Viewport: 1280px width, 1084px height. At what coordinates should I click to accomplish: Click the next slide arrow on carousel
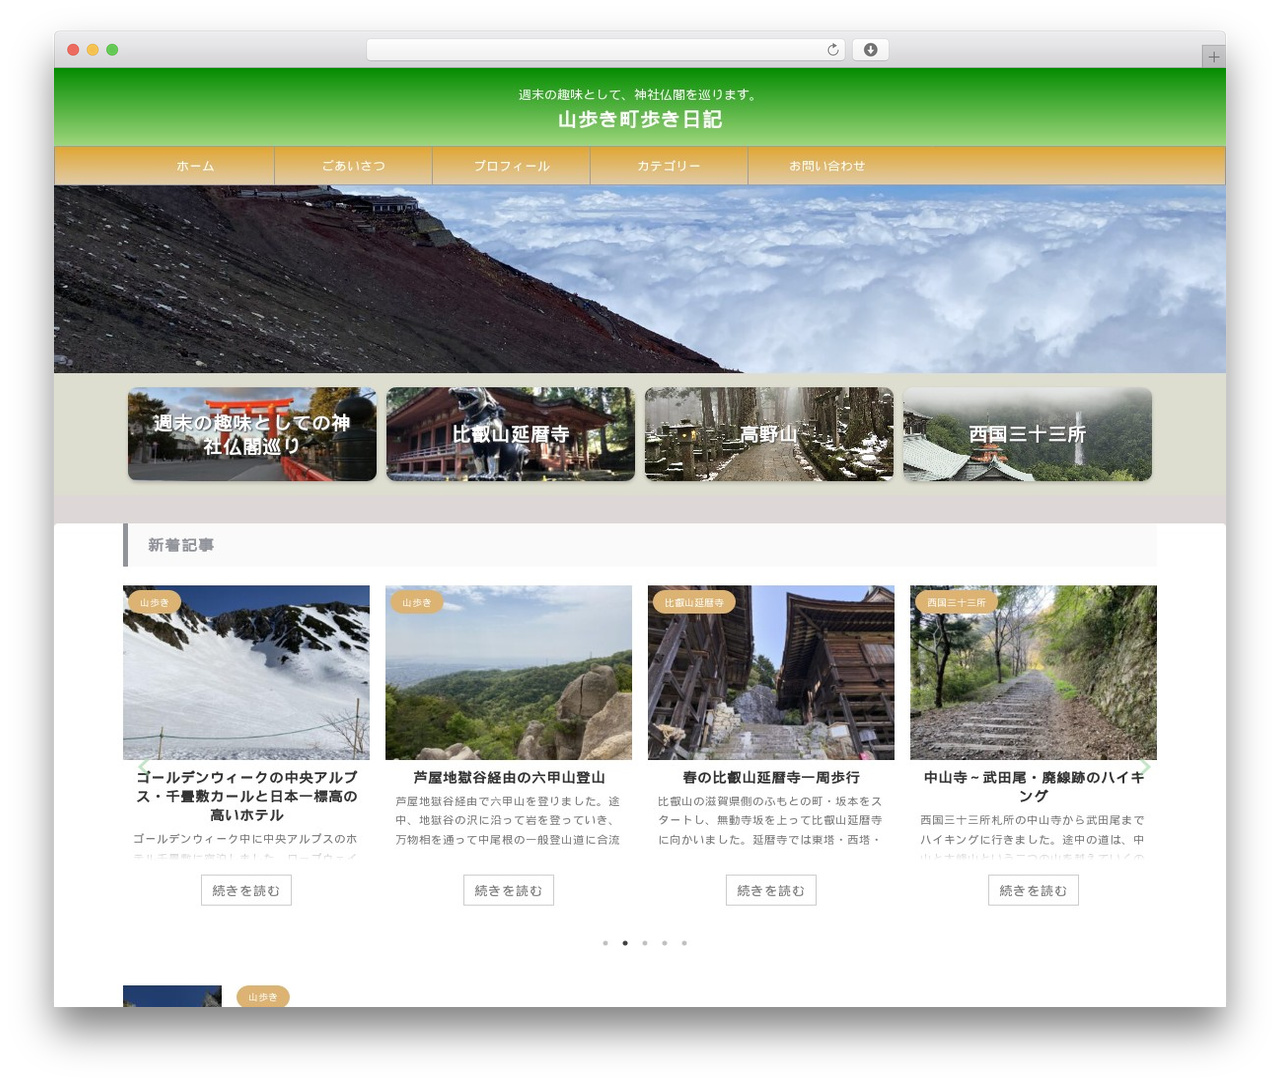[x=1145, y=767]
